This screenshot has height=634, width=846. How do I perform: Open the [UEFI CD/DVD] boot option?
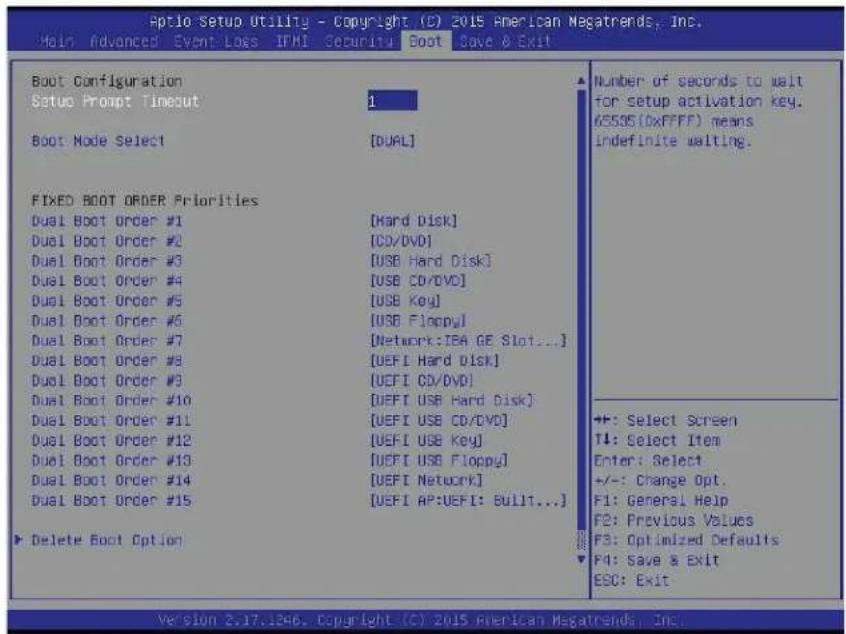421,381
